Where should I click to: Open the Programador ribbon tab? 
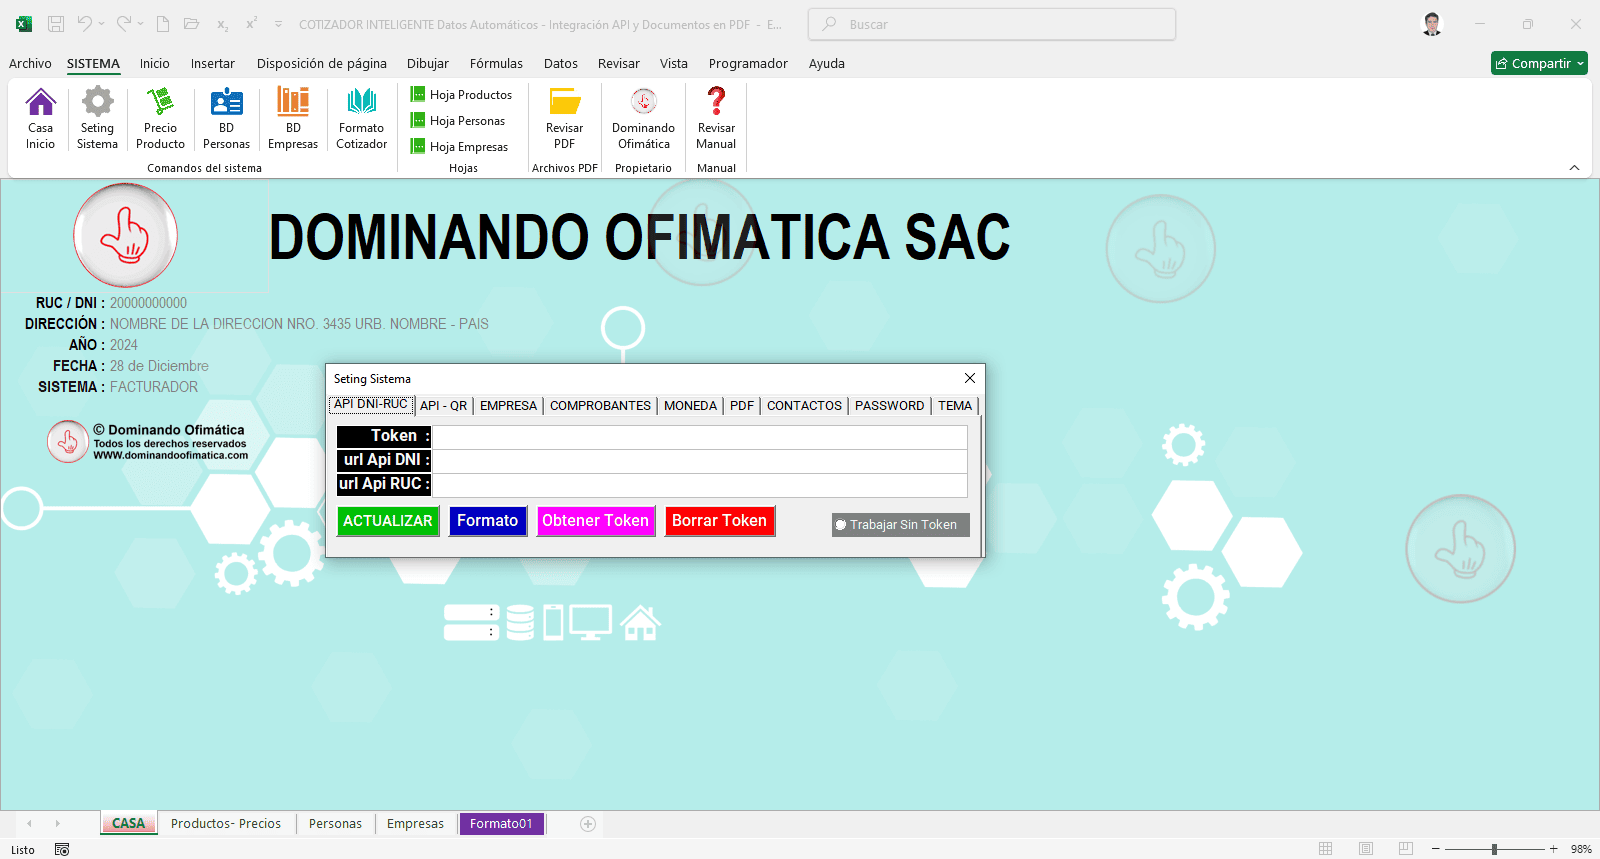pyautogui.click(x=748, y=63)
